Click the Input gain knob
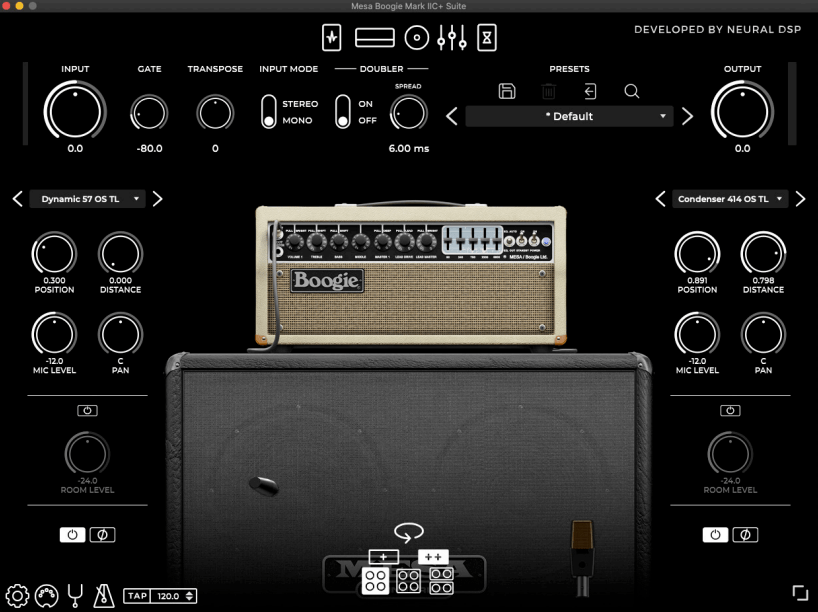The width and height of the screenshot is (818, 612). click(x=75, y=112)
